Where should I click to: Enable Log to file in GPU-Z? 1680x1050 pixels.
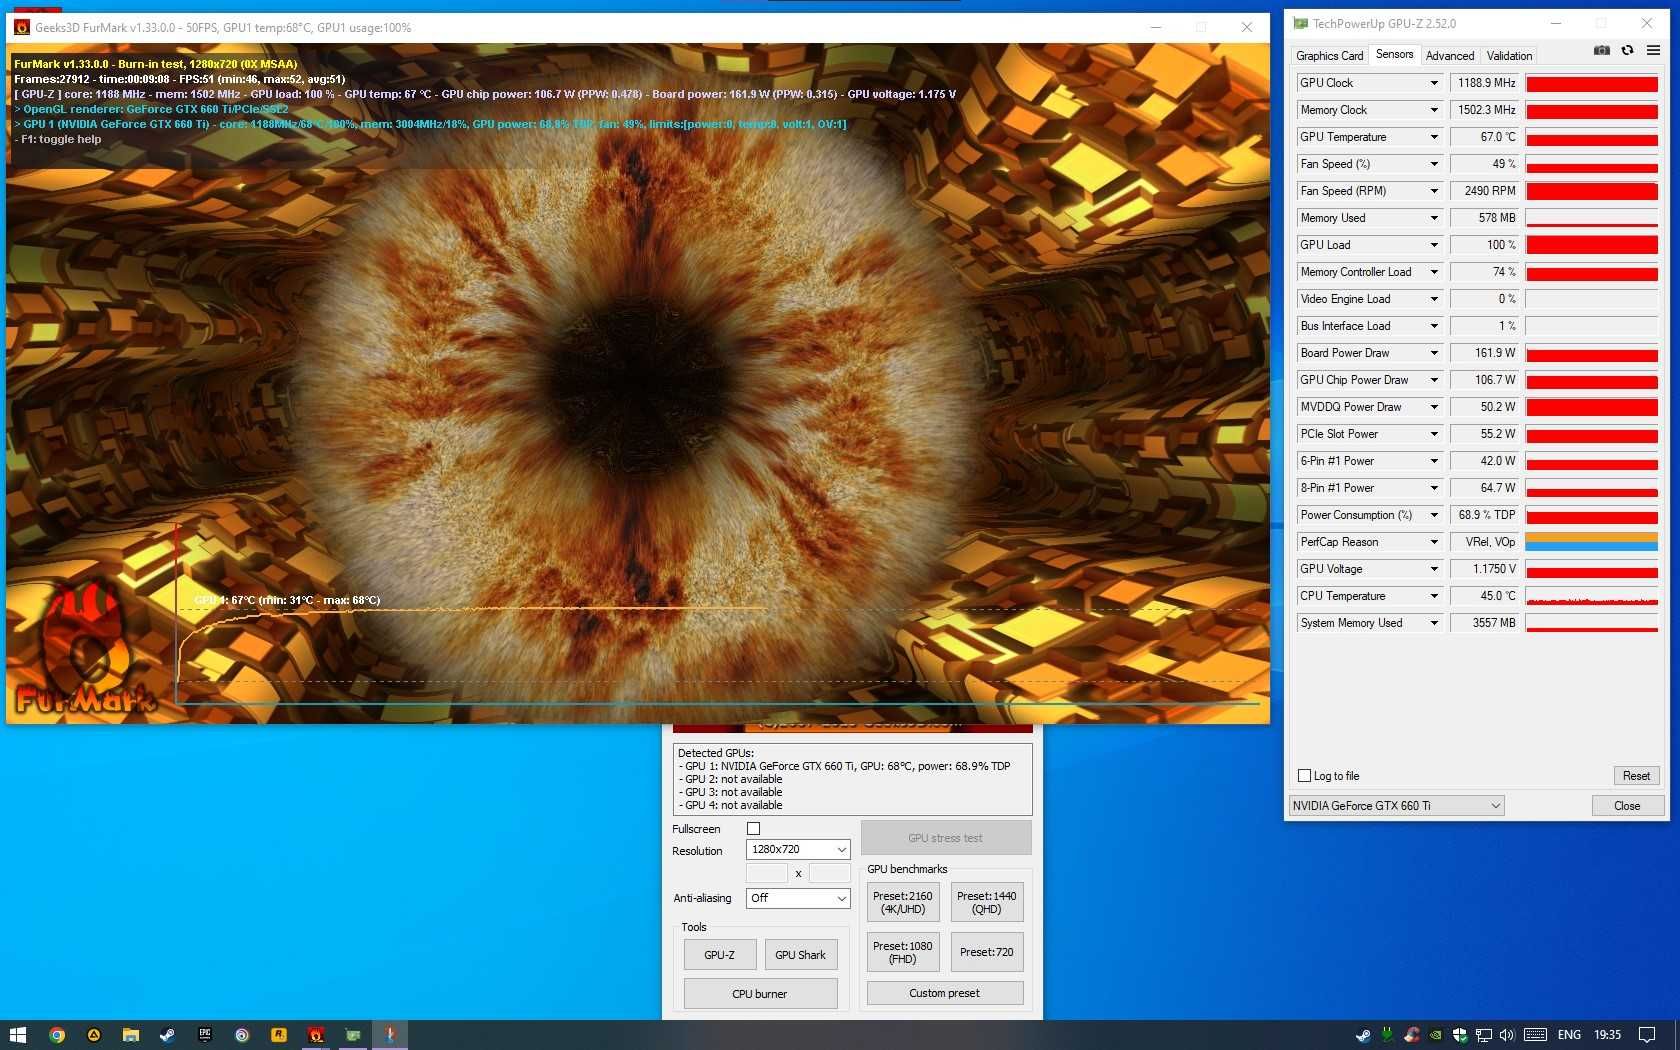pyautogui.click(x=1304, y=776)
